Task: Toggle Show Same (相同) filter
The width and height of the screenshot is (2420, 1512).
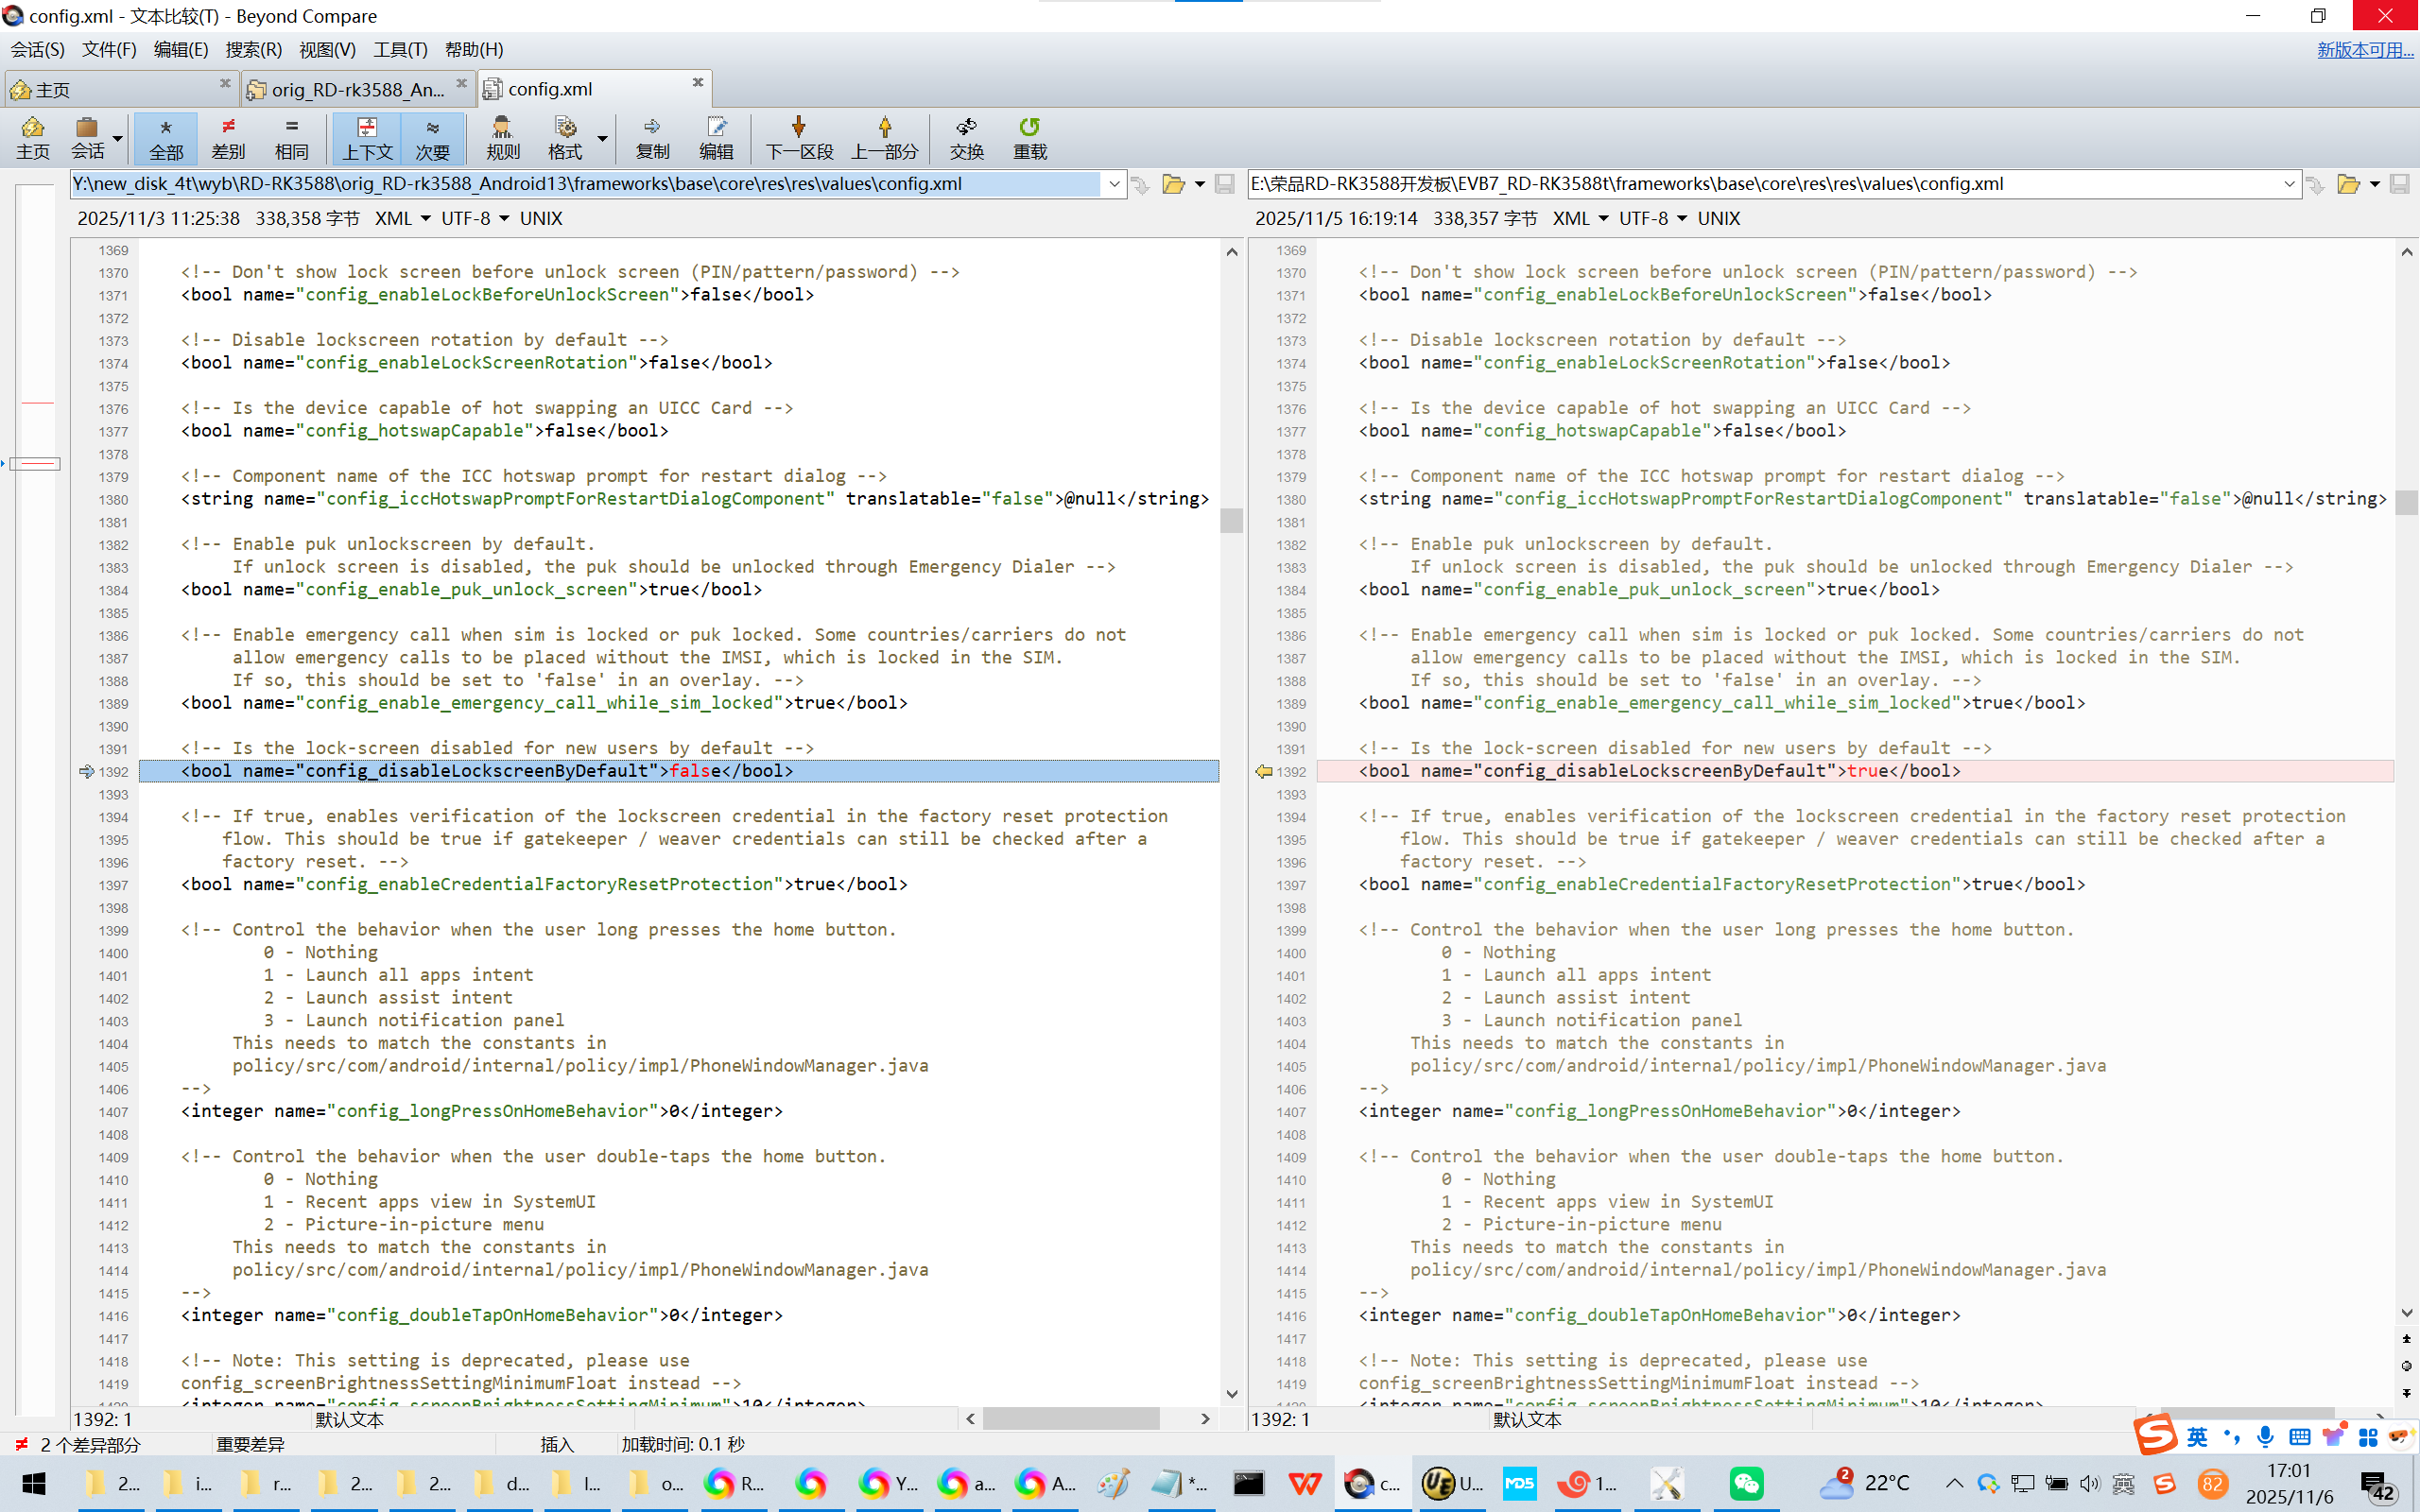Action: coord(291,137)
